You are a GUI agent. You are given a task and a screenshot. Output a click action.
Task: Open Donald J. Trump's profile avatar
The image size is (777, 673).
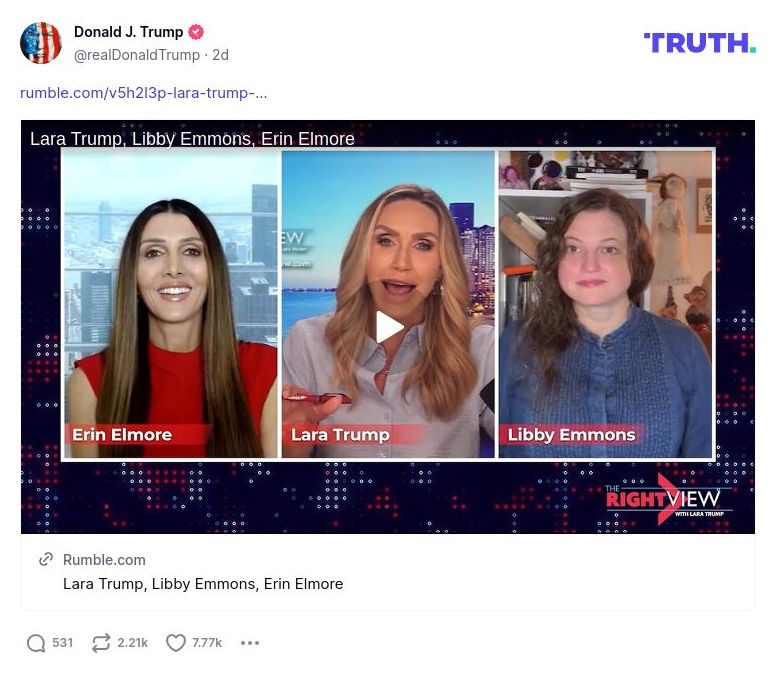coord(41,43)
